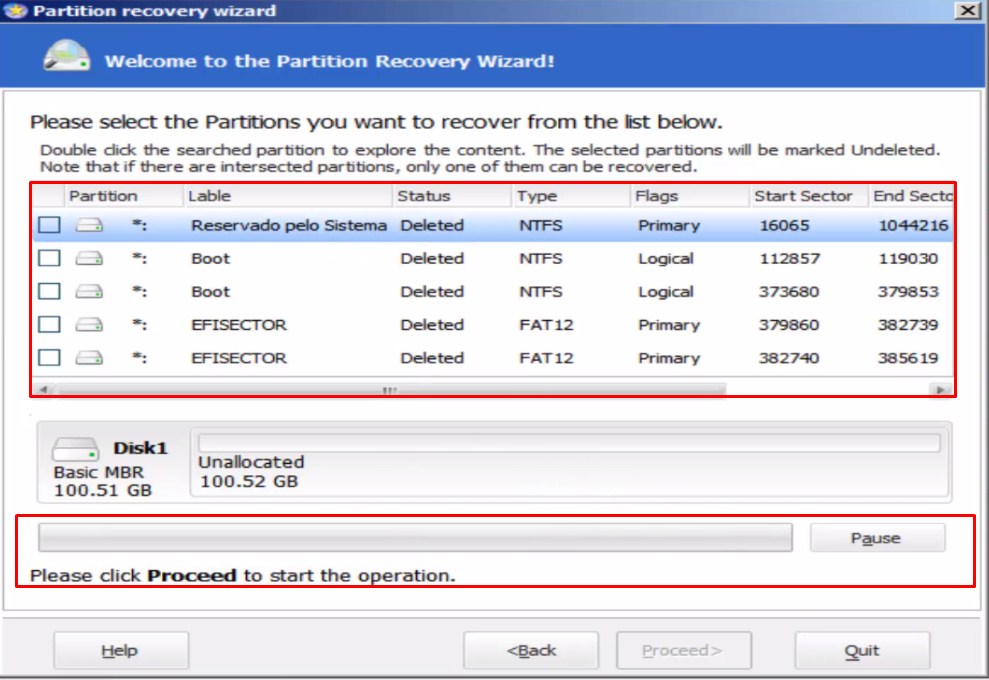Viewport: 989px width, 680px height.
Task: Enable the EFISECTOR checkbox with start sector 382740
Action: pyautogui.click(x=49, y=358)
